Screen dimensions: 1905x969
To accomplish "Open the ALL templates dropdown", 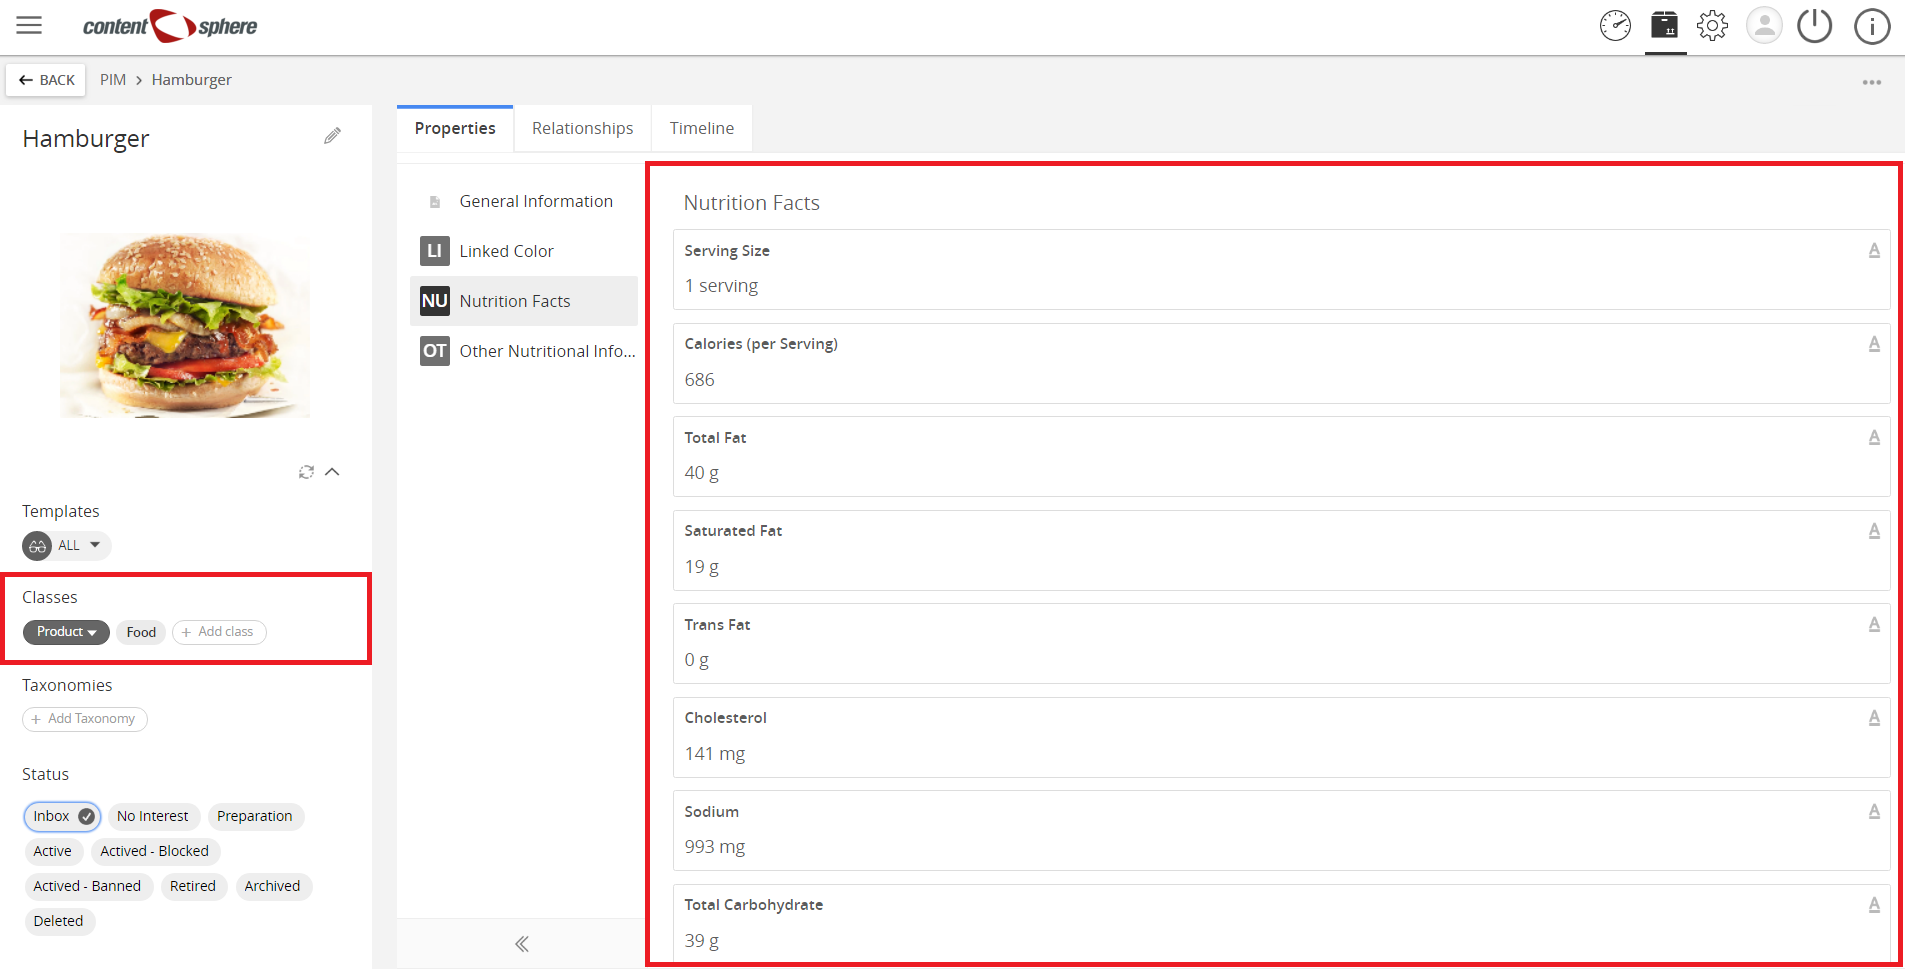I will coord(80,546).
